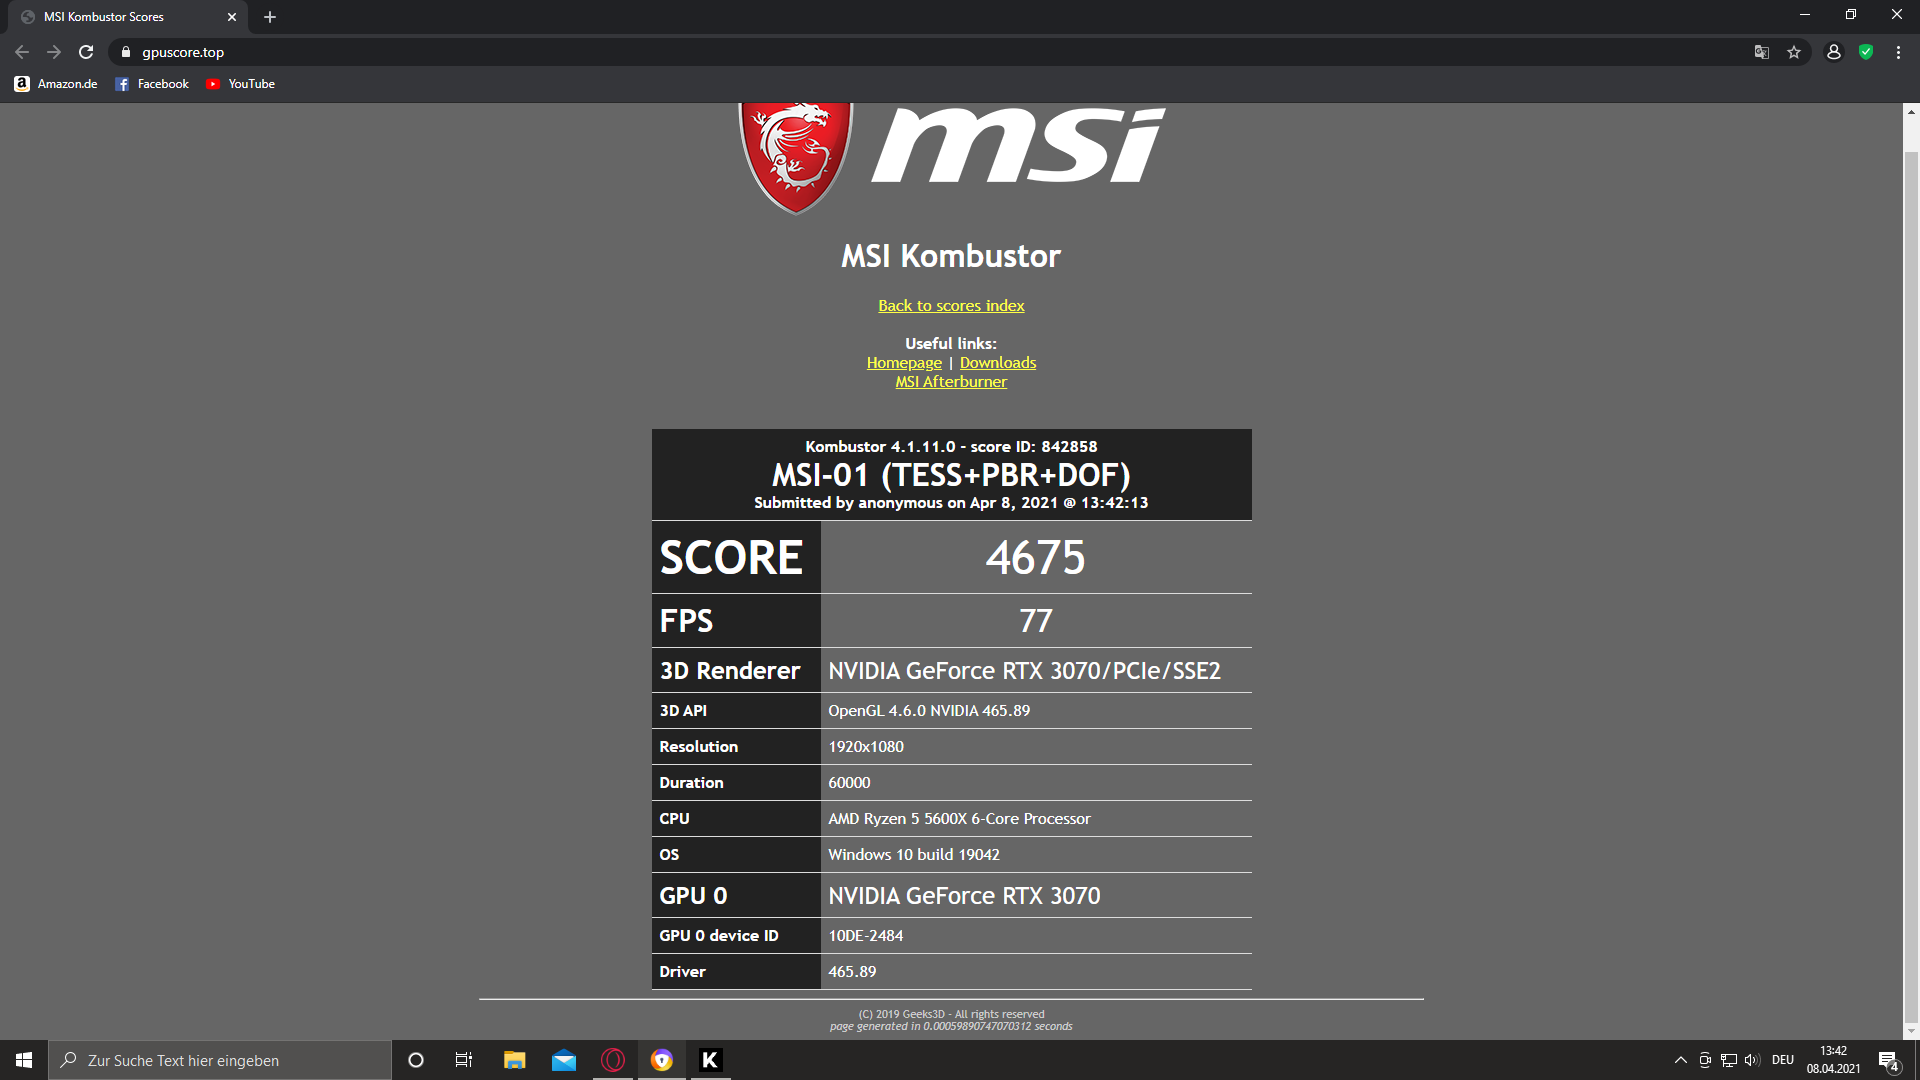Follow the Back to scores index link
Image resolution: width=1920 pixels, height=1080 pixels.
(951, 306)
